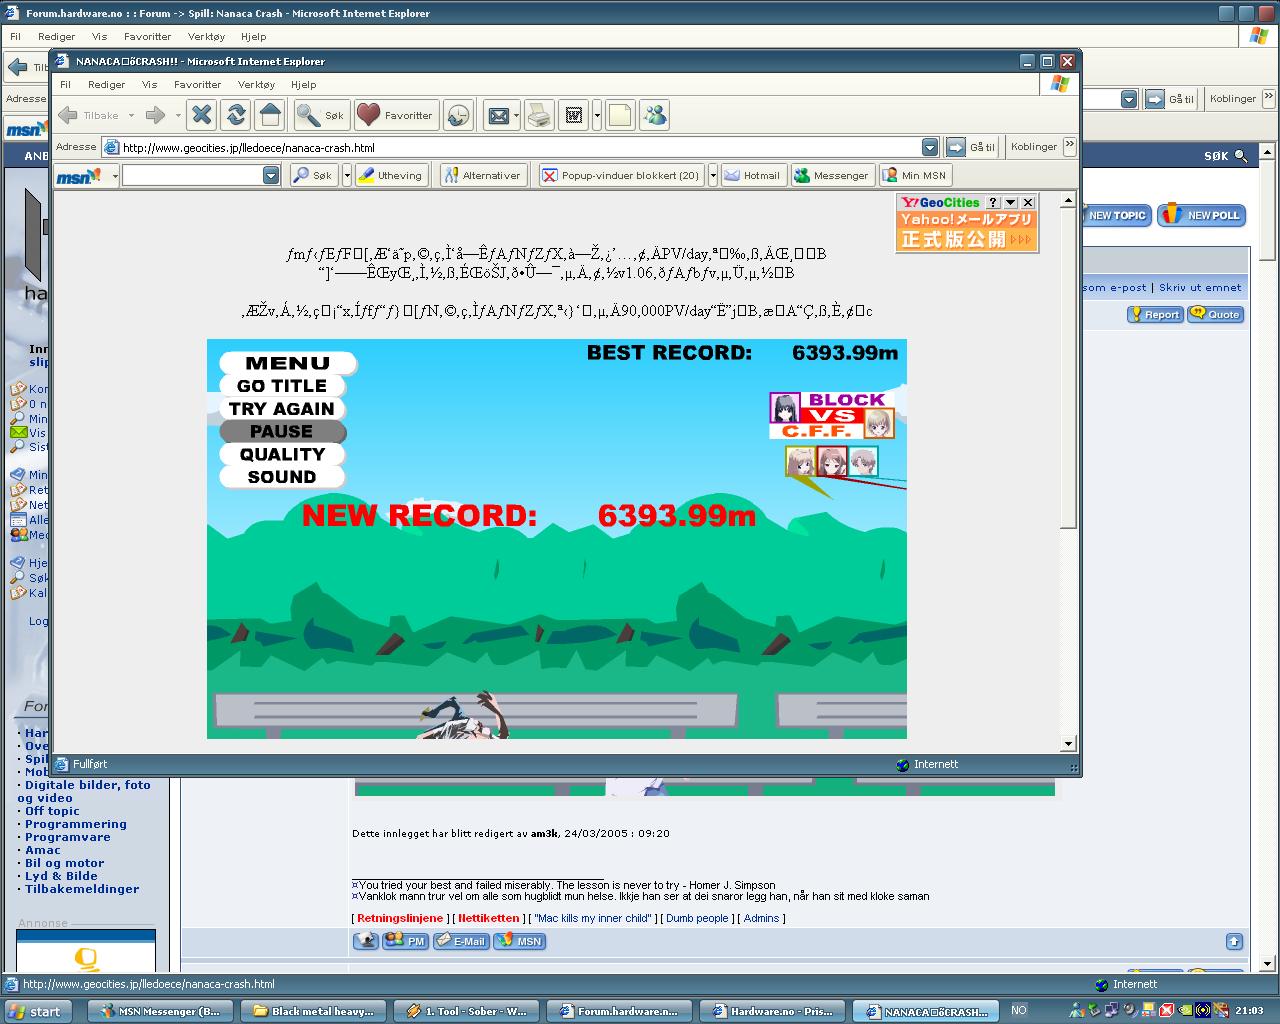This screenshot has height=1024, width=1280.
Task: Click the Windows start button
Action: [38, 1011]
